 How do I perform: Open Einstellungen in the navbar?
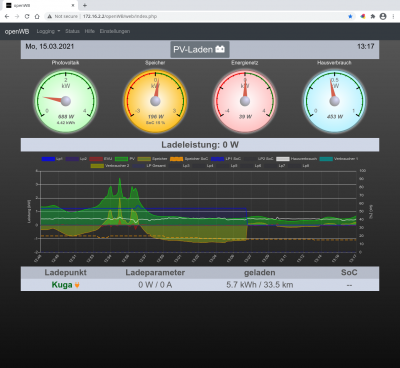(x=115, y=31)
